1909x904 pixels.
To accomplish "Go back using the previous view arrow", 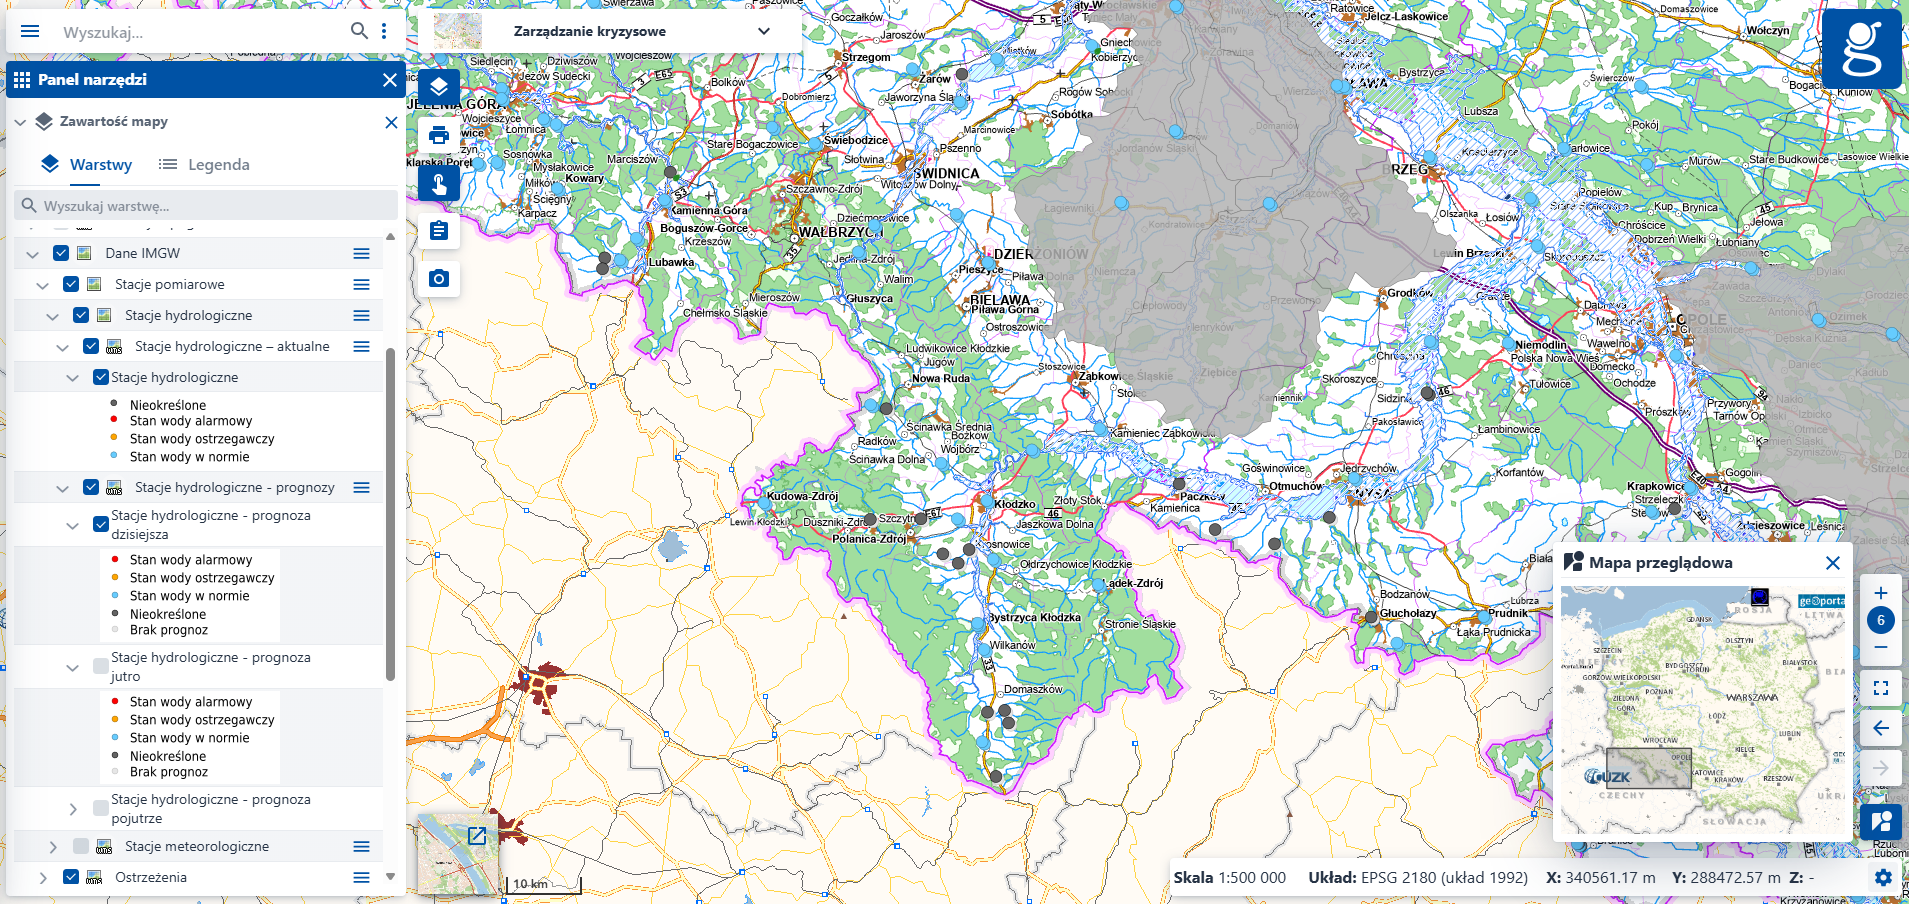I will [x=1880, y=727].
